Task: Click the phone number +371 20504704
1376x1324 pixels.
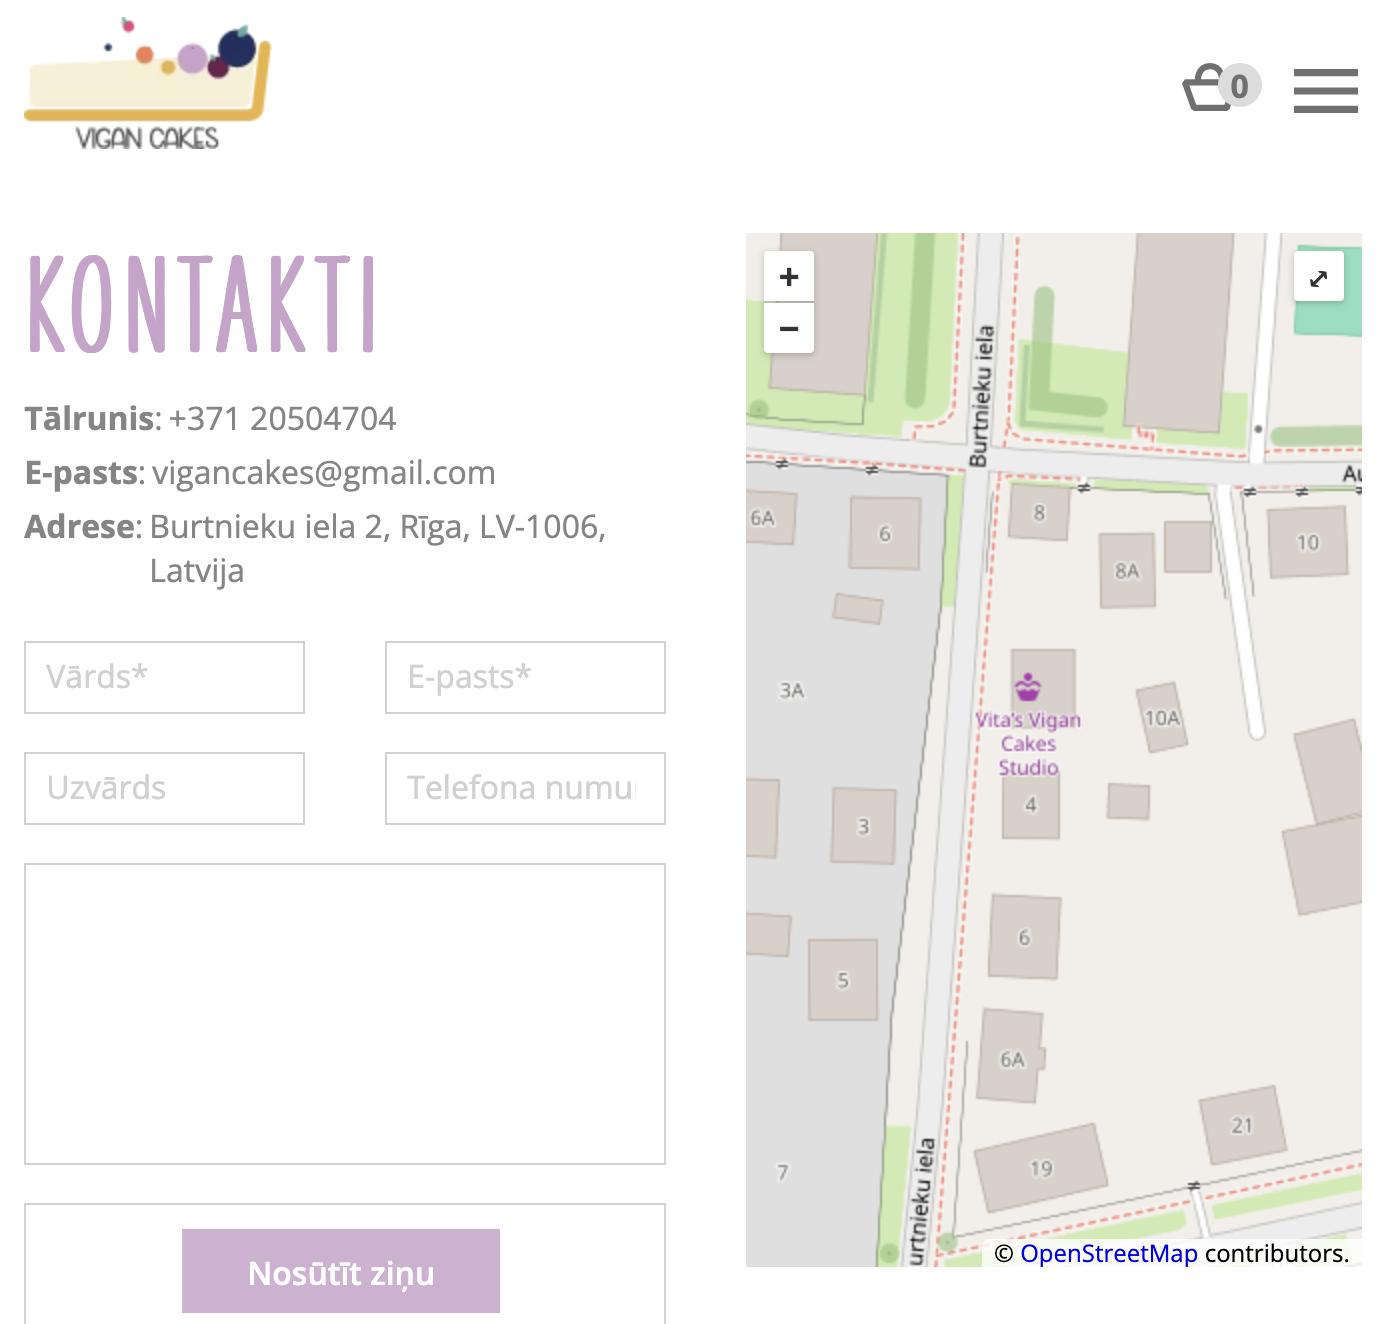Action: coord(282,419)
